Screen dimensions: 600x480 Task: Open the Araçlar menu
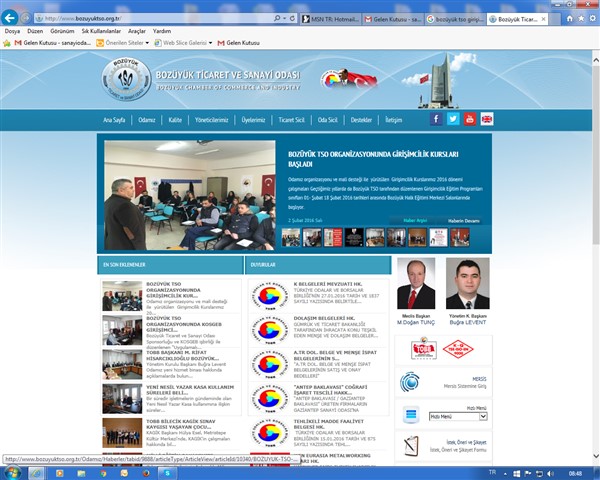[137, 31]
